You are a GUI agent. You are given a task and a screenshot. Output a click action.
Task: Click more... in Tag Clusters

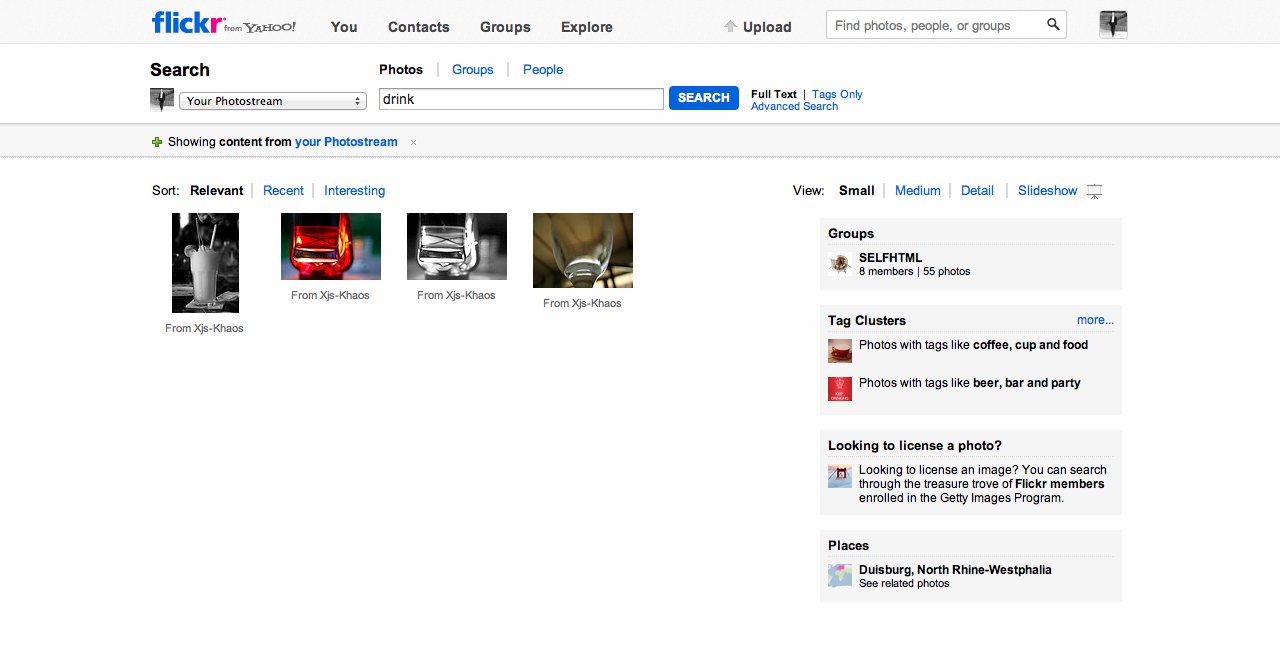coord(1095,320)
